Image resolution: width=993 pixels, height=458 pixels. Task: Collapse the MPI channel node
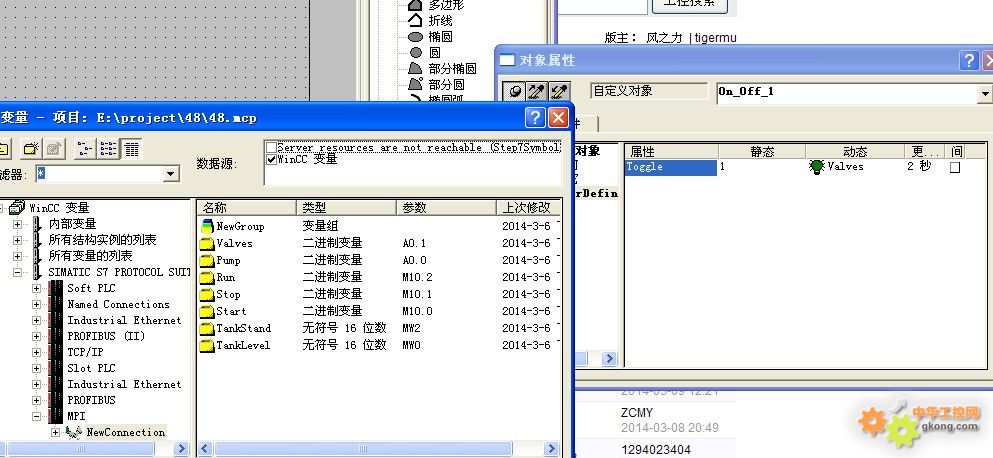click(x=36, y=416)
